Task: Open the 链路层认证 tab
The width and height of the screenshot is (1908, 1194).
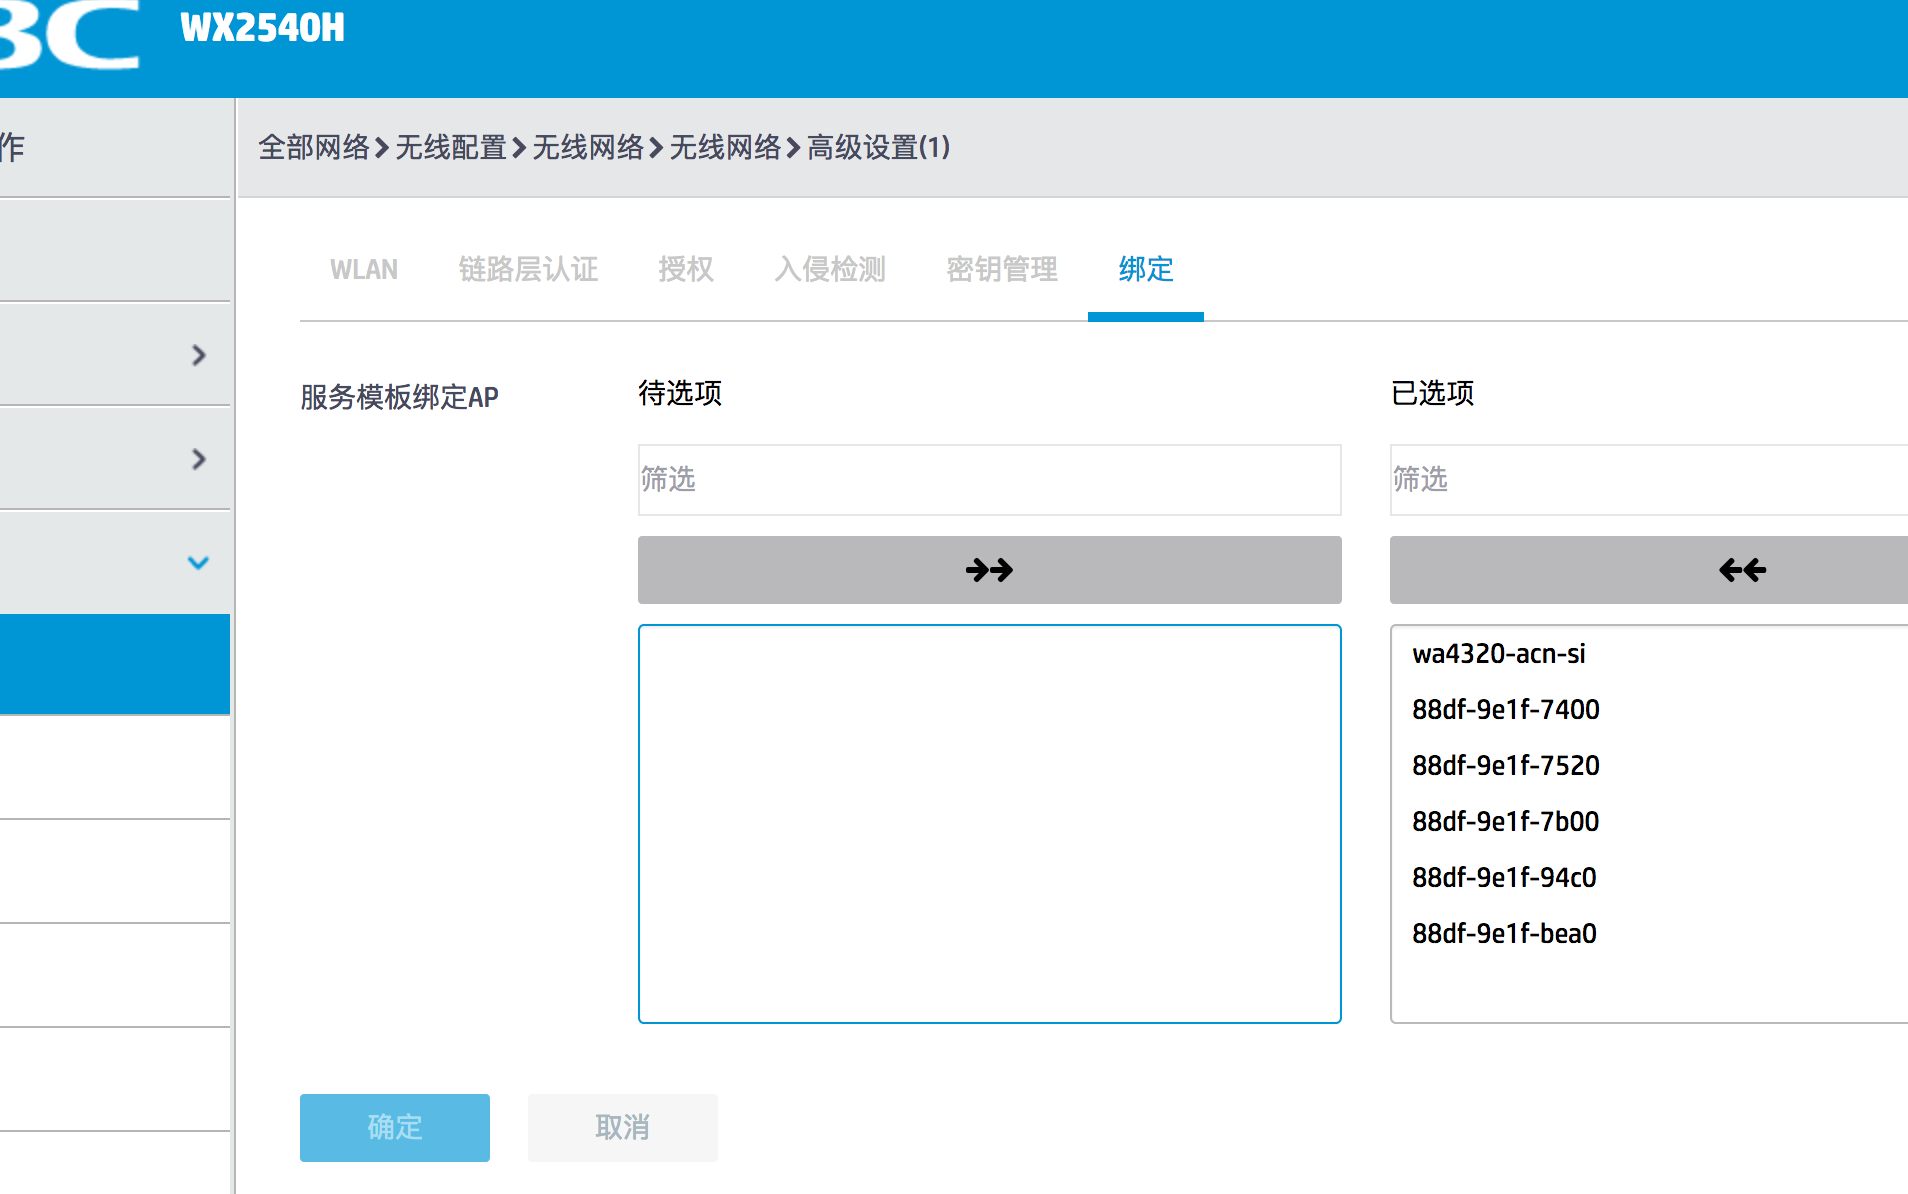Action: 528,269
